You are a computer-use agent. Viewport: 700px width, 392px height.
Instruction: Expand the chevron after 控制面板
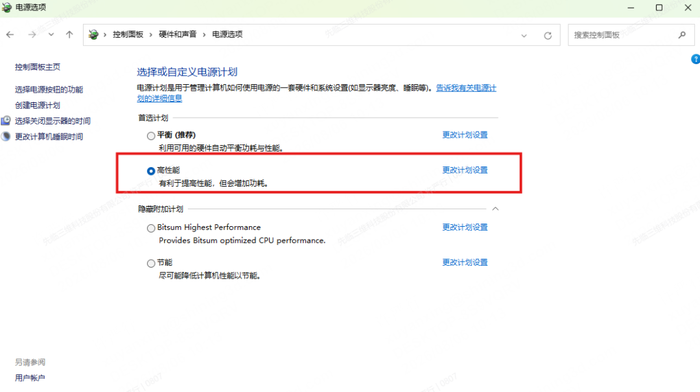[151, 34]
